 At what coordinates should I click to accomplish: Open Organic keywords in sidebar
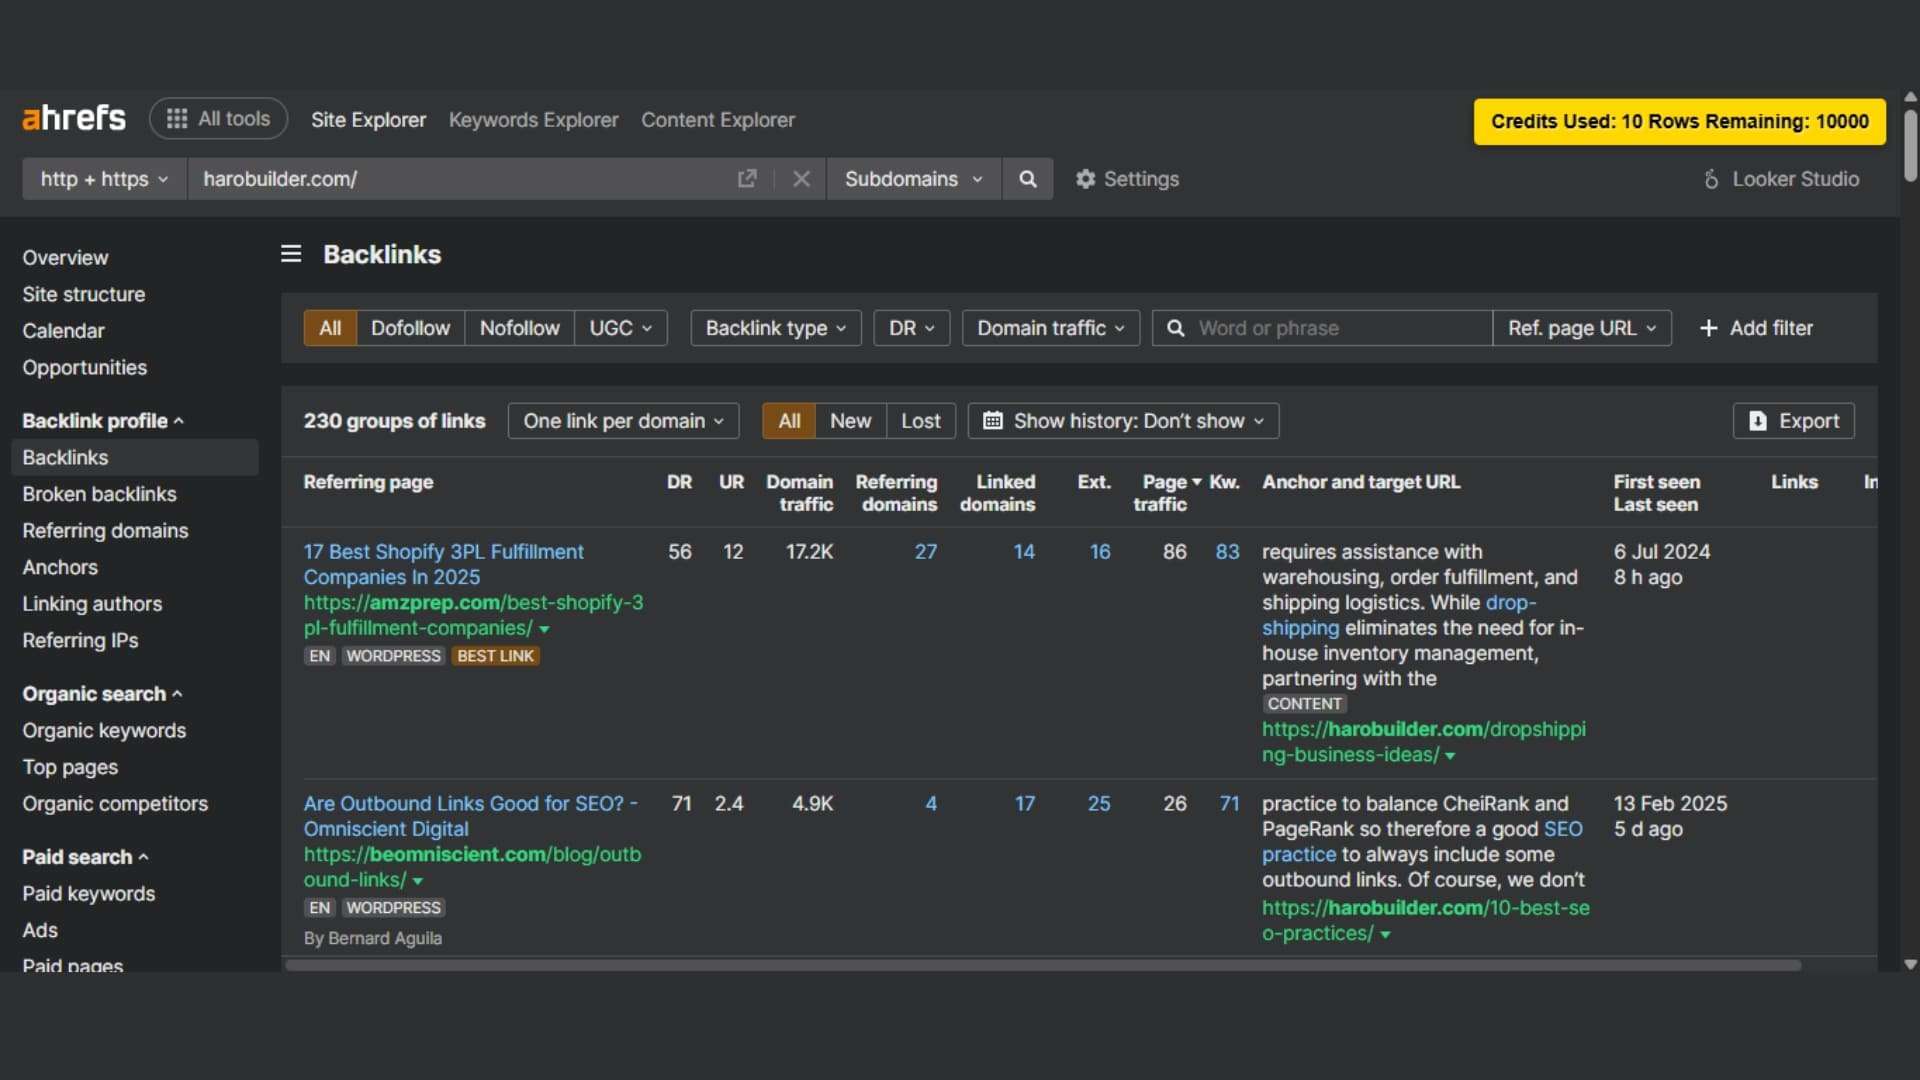104,731
